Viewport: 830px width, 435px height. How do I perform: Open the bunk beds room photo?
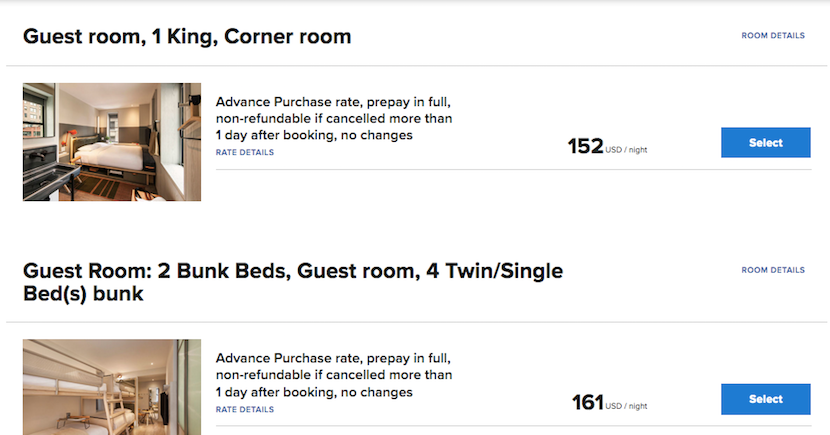point(112,388)
